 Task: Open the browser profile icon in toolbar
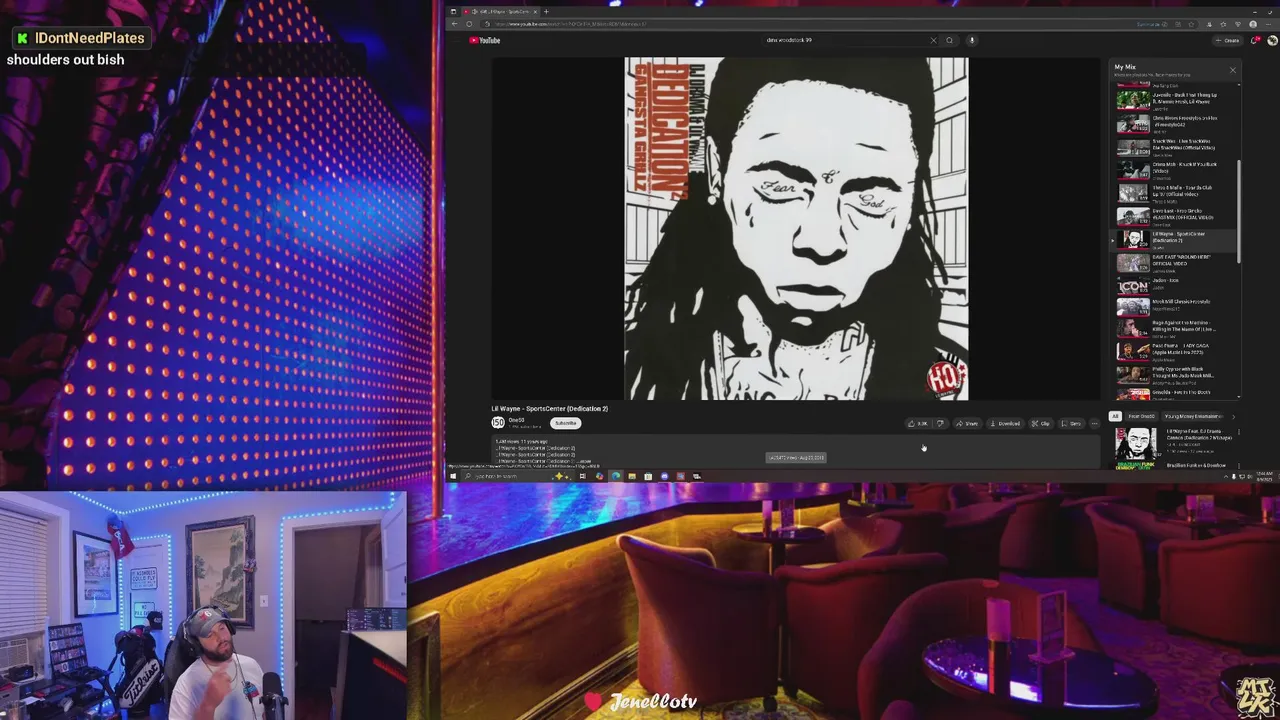[x=1253, y=24]
